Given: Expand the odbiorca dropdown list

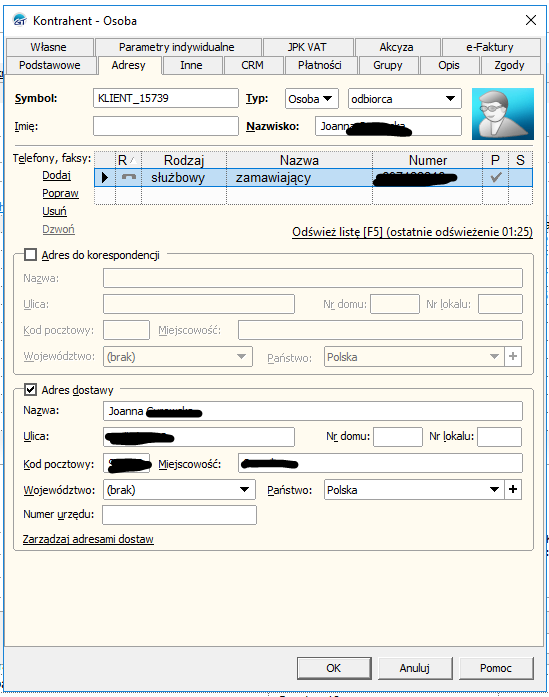Looking at the screenshot, I should tap(405, 99).
